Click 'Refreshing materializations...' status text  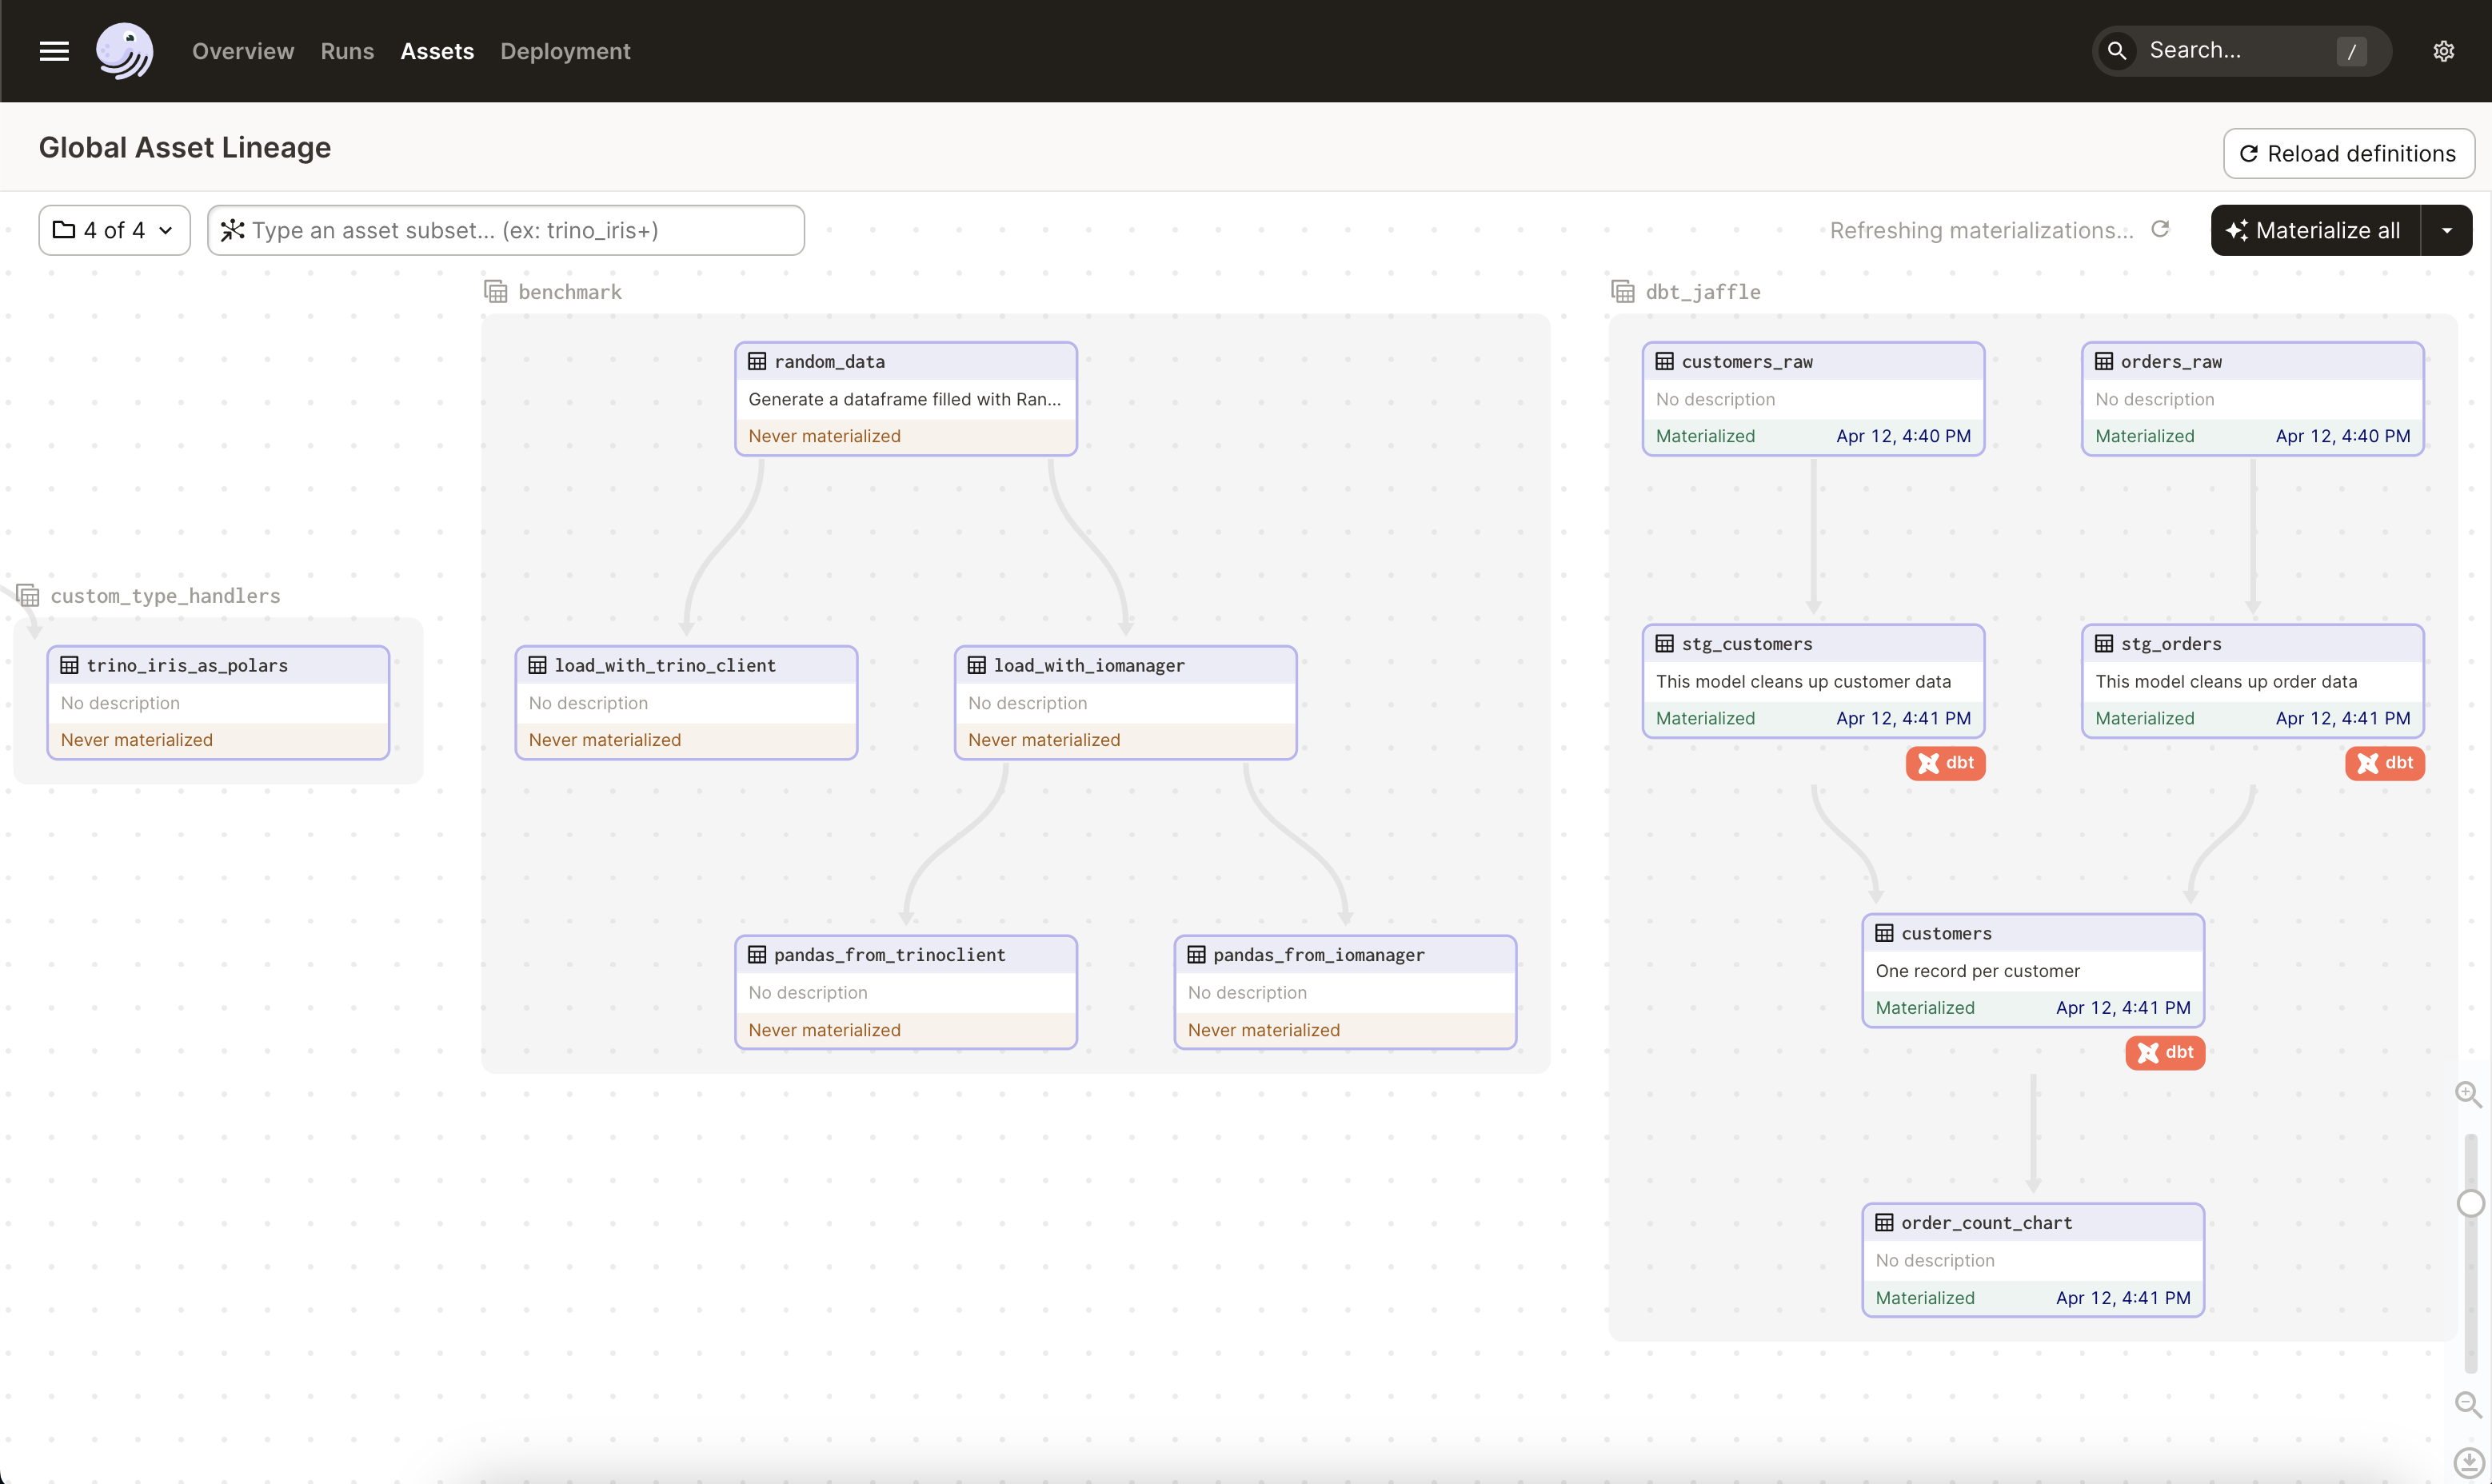1981,230
